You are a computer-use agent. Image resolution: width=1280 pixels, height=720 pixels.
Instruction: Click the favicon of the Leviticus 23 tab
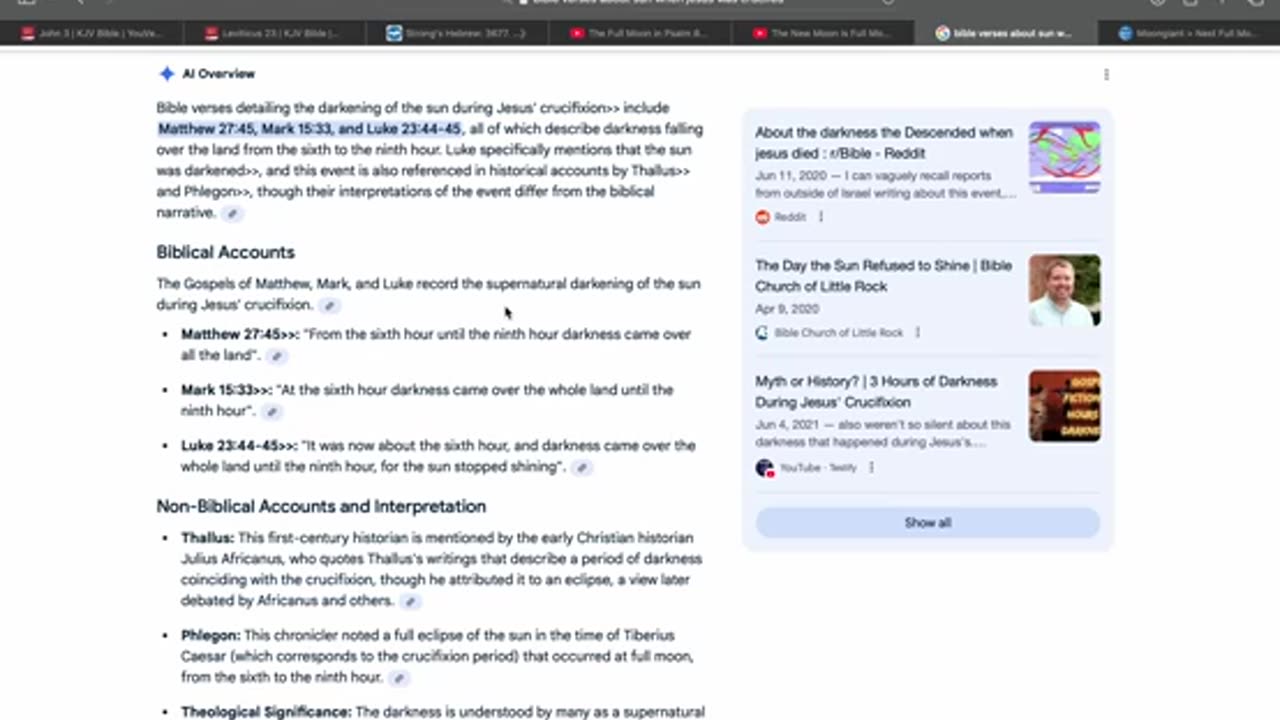[211, 33]
